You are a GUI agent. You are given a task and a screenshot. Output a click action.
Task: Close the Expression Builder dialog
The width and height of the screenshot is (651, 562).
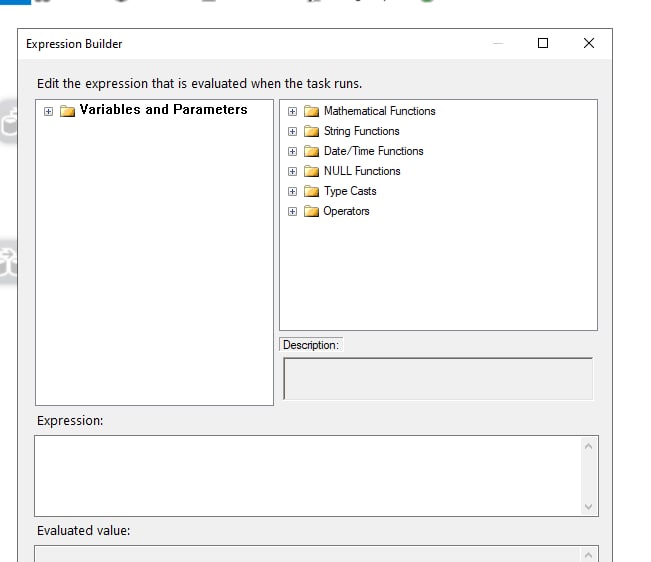589,43
